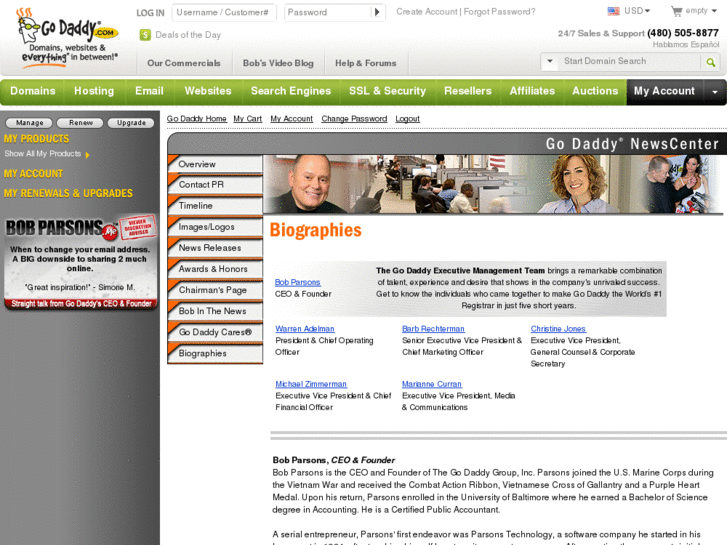The width and height of the screenshot is (727, 545).
Task: Open Timeline page
Action: point(215,205)
